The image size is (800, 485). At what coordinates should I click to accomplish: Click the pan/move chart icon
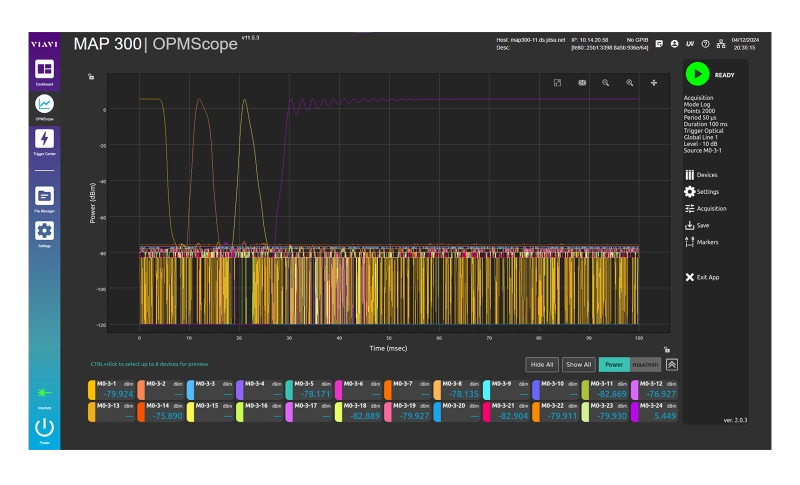tap(654, 83)
